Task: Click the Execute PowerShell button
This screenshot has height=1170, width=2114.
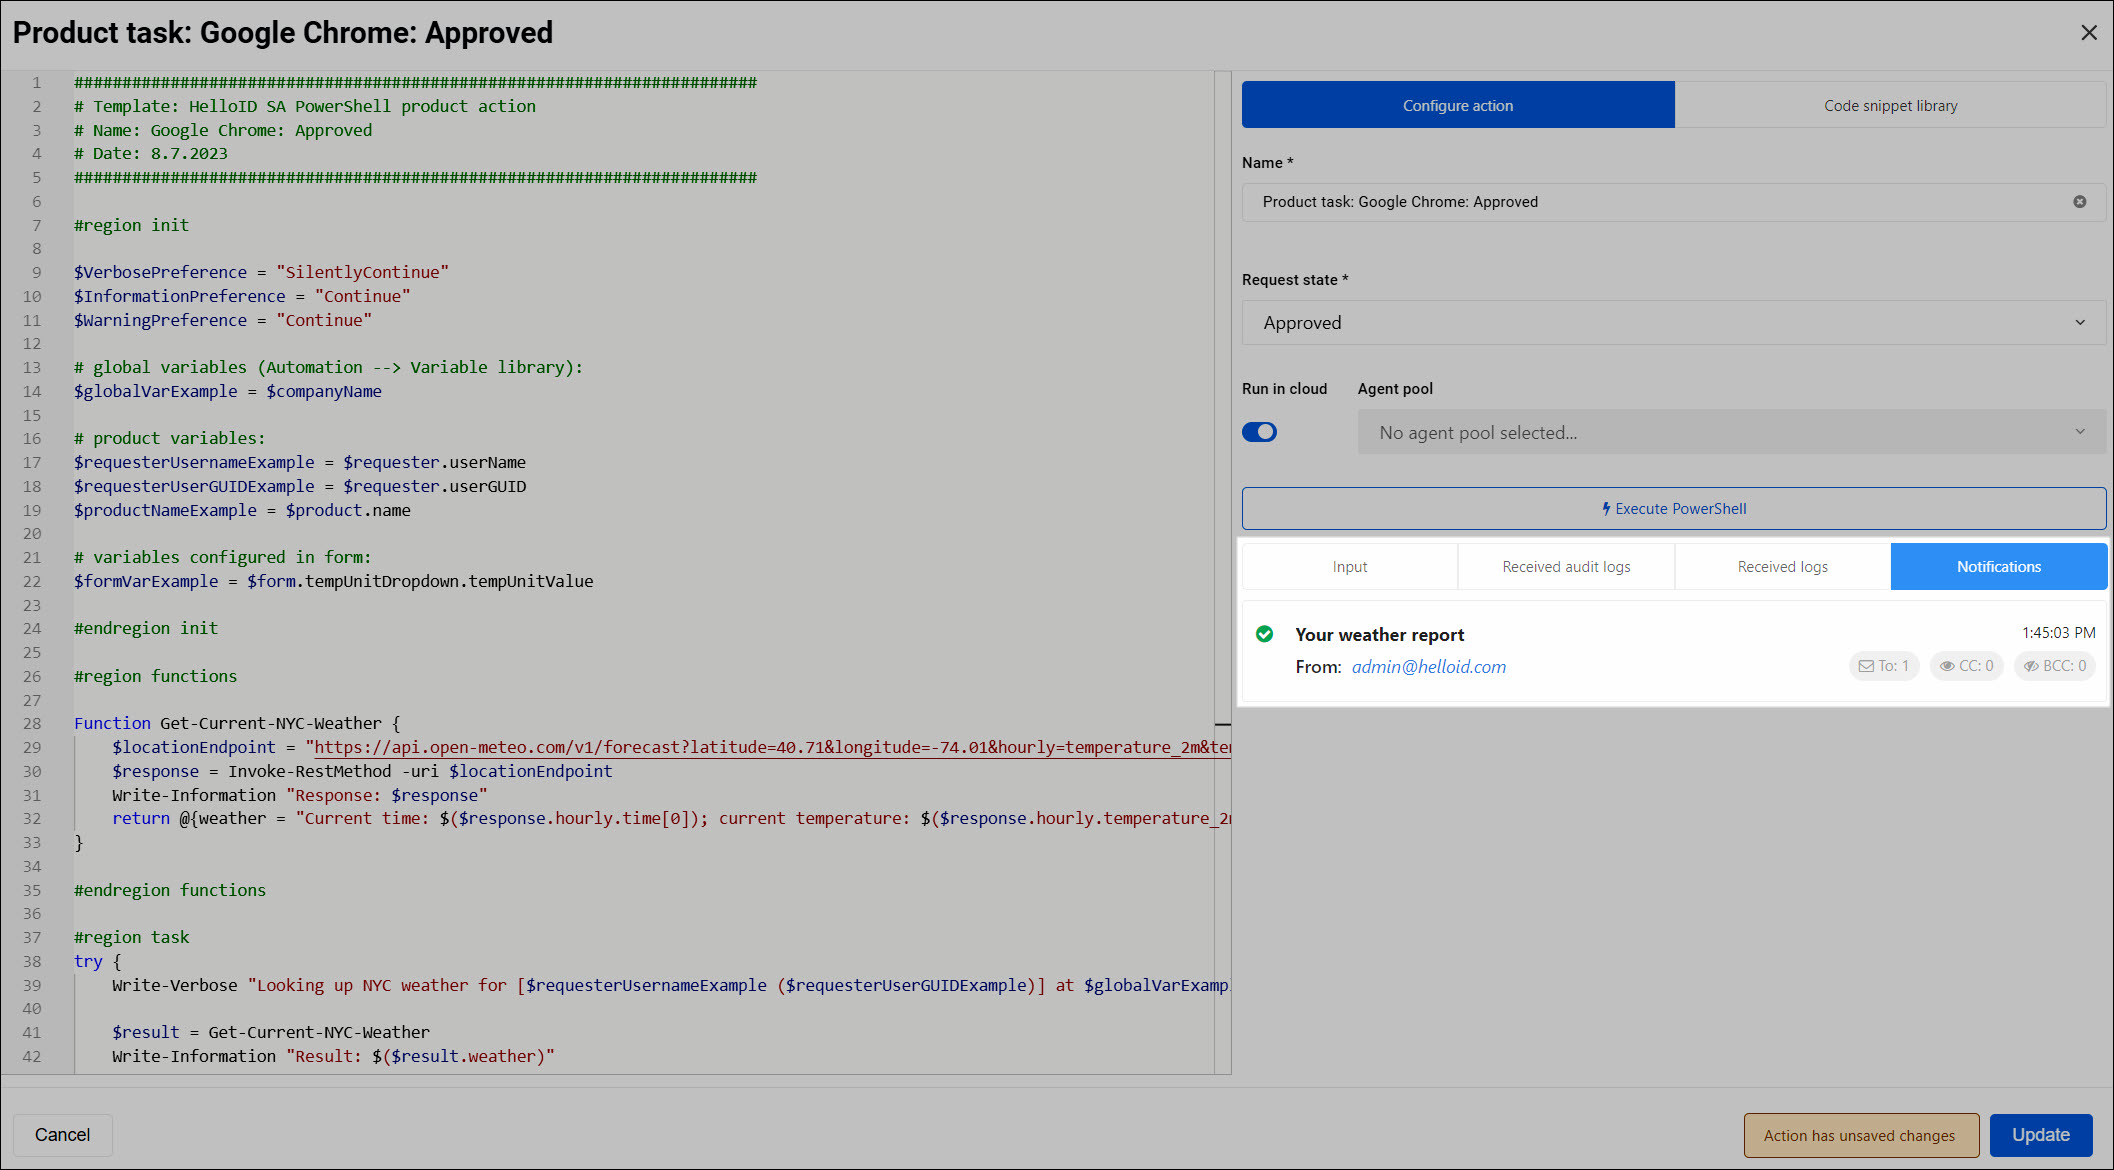Action: pyautogui.click(x=1674, y=509)
